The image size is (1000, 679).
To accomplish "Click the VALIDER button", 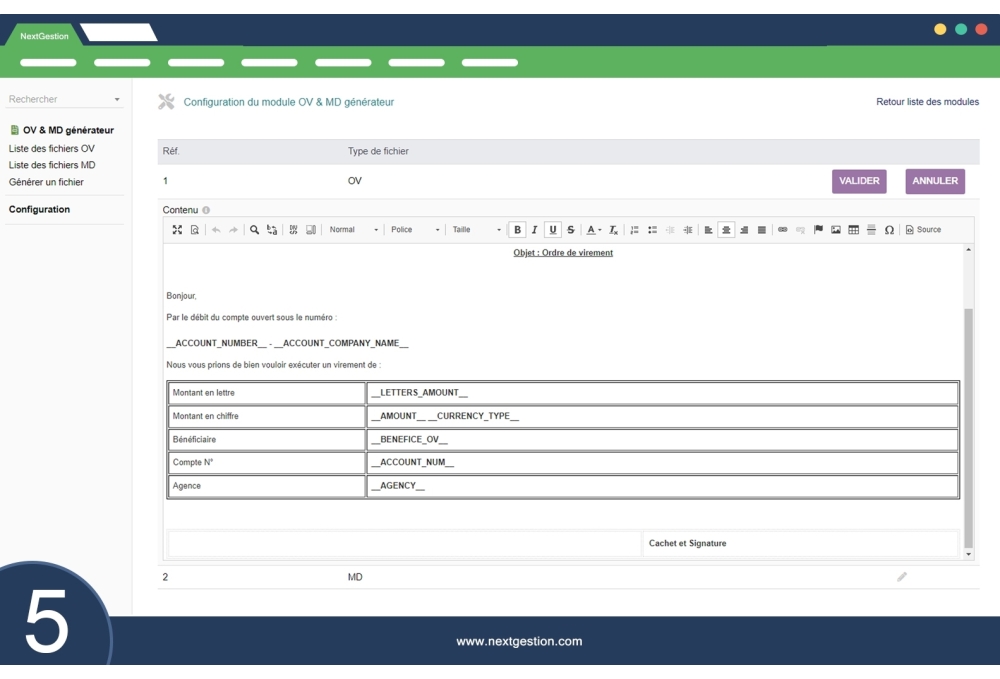I will coord(860,180).
